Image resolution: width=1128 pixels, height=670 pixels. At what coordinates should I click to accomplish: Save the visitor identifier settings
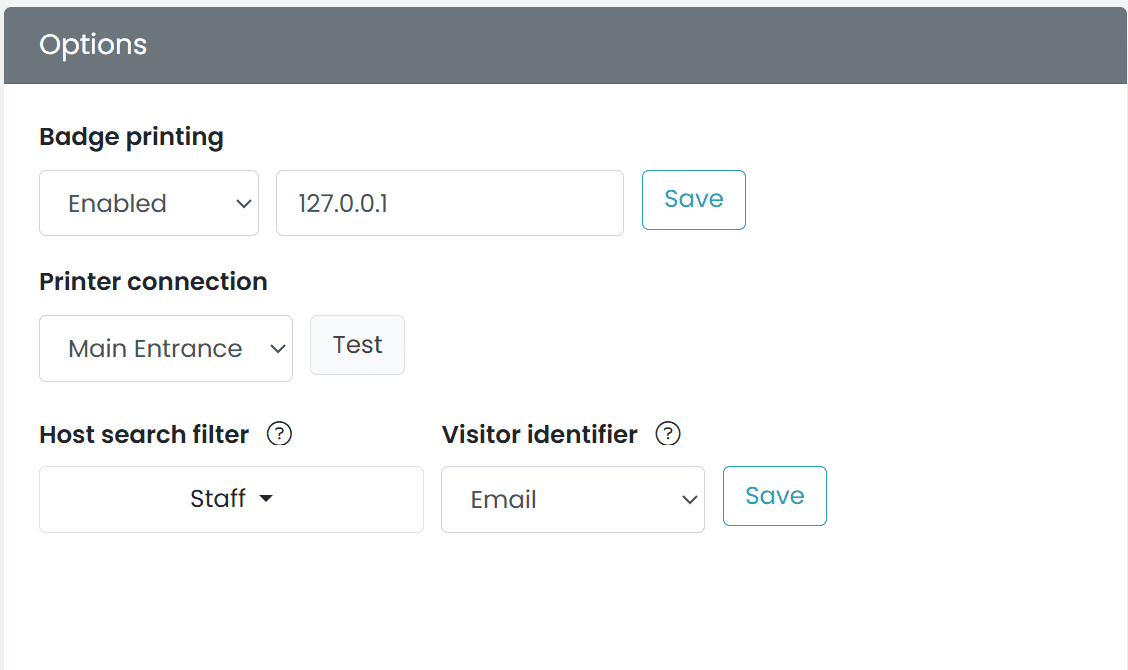click(774, 495)
